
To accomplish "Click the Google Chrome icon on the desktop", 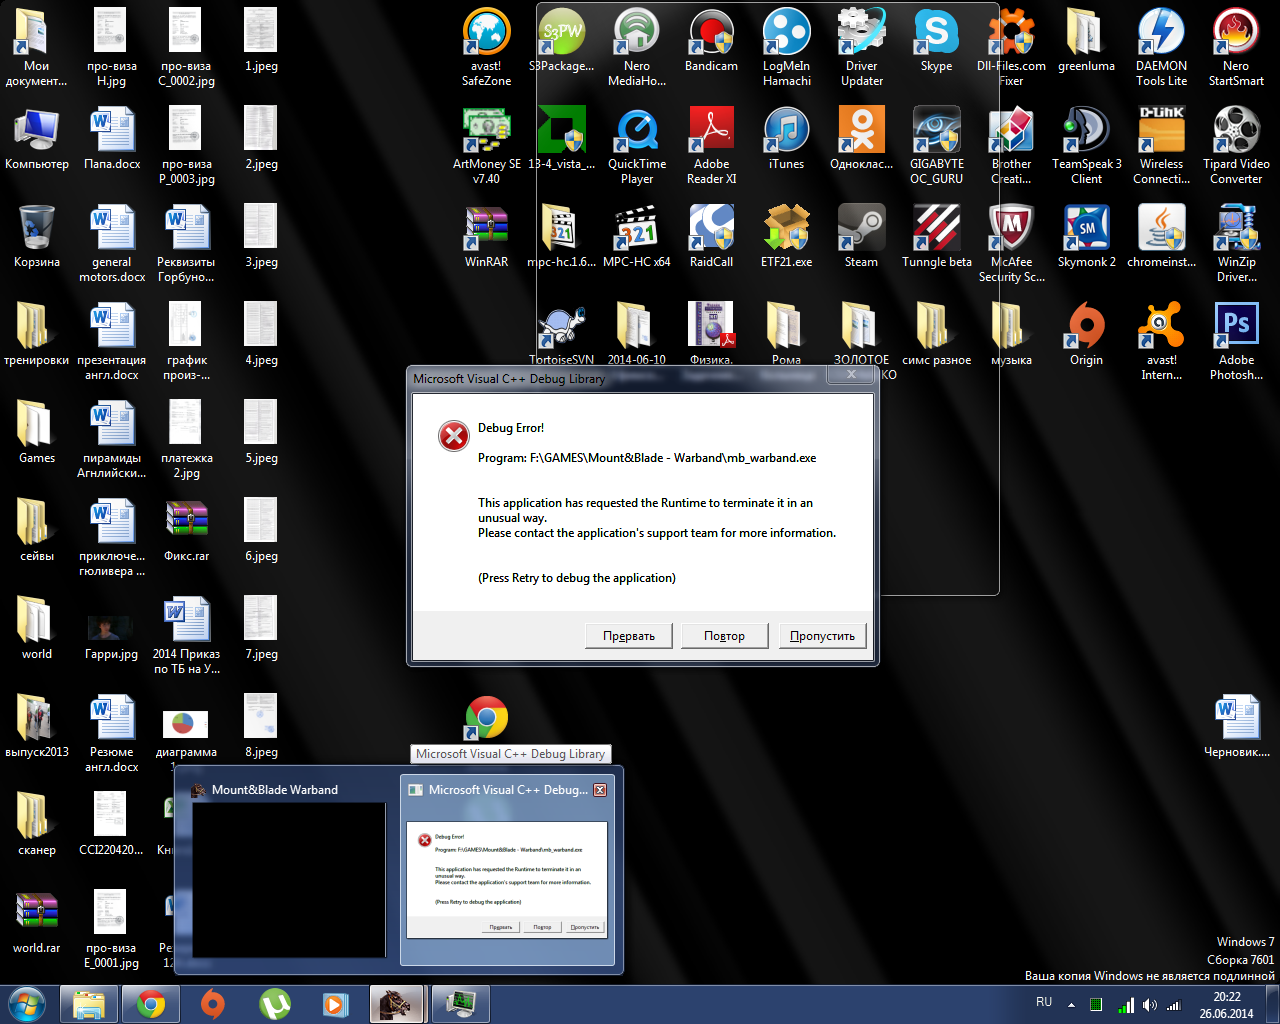I will 487,718.
